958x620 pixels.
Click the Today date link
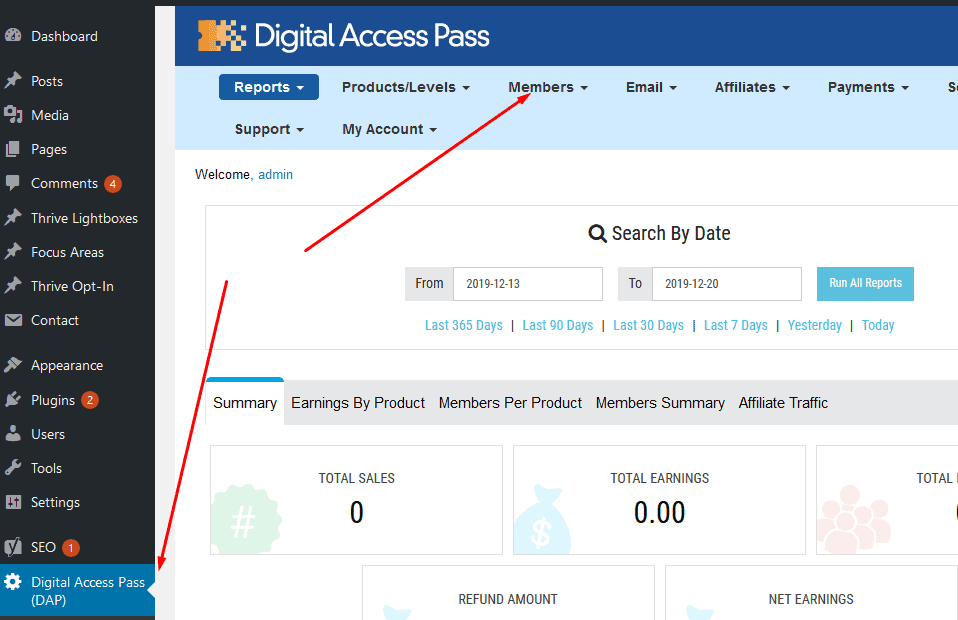click(878, 325)
